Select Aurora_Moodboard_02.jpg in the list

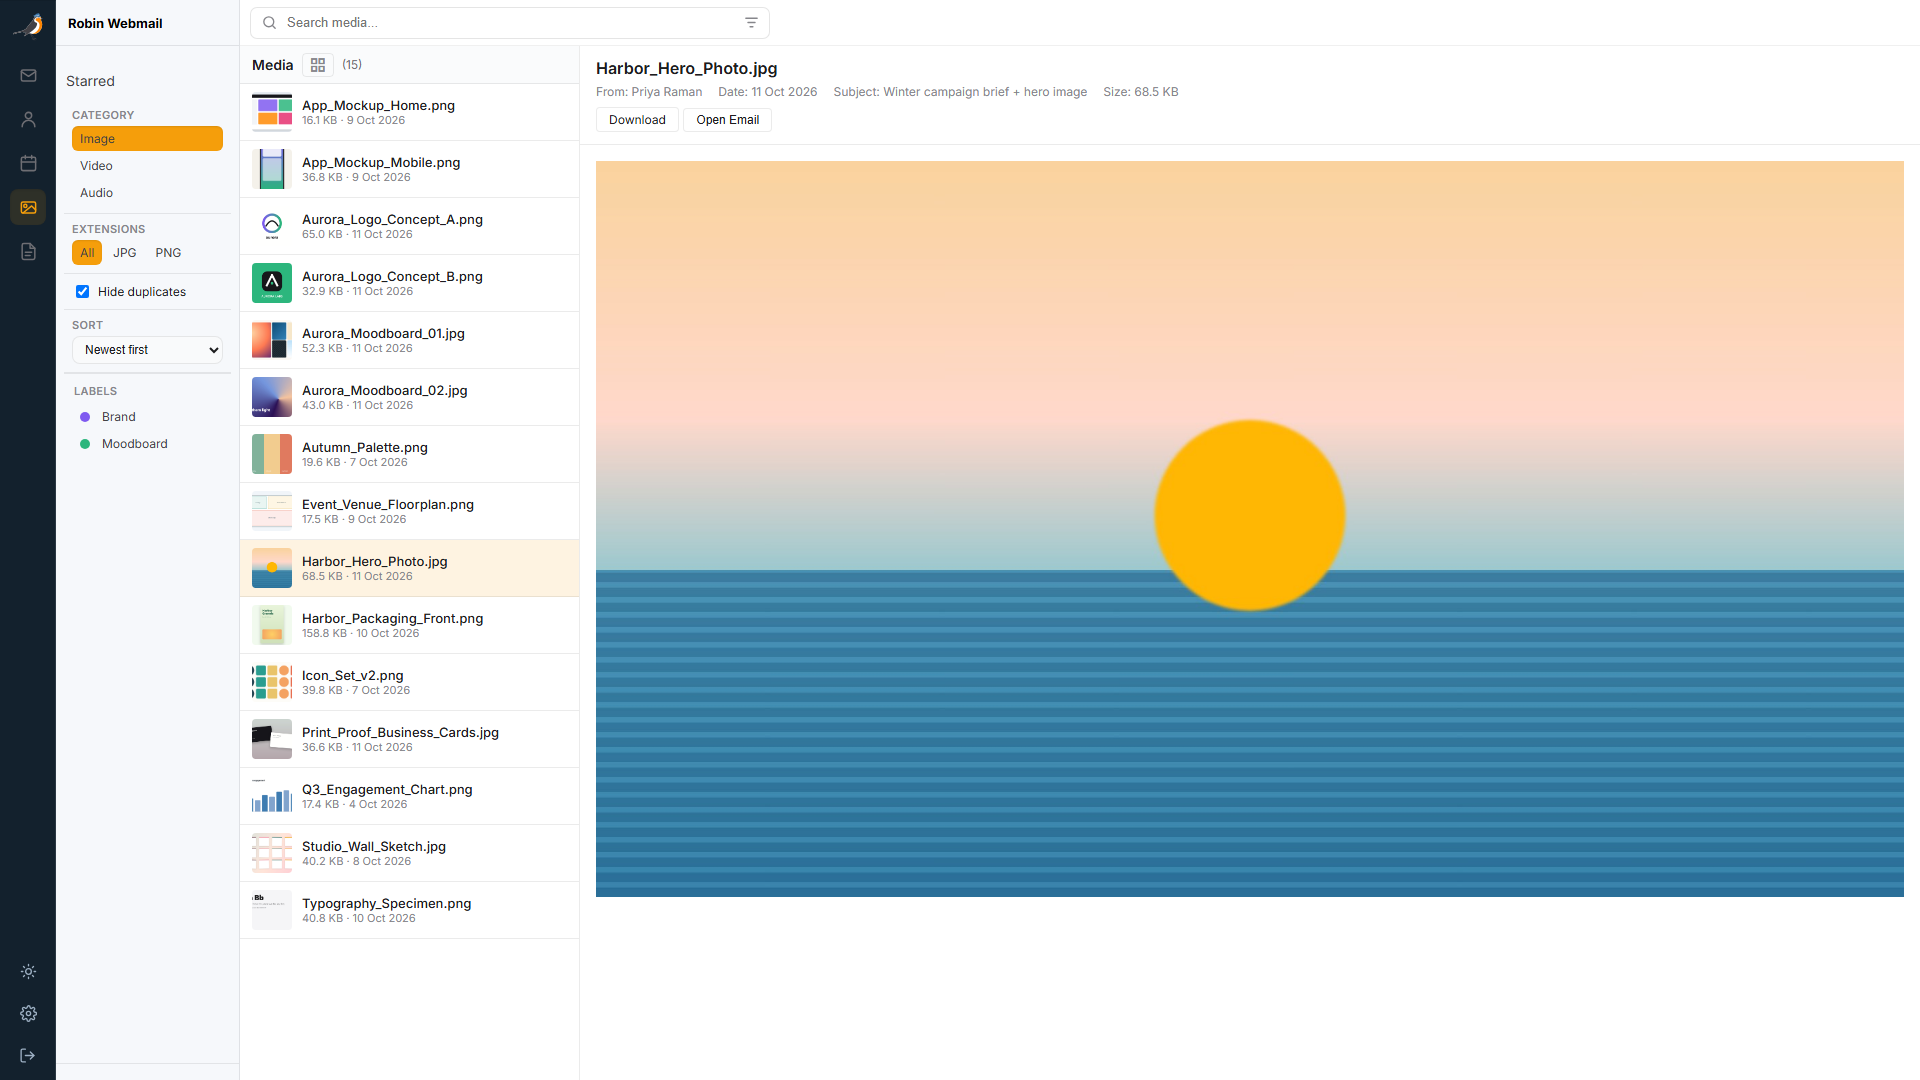pyautogui.click(x=409, y=397)
